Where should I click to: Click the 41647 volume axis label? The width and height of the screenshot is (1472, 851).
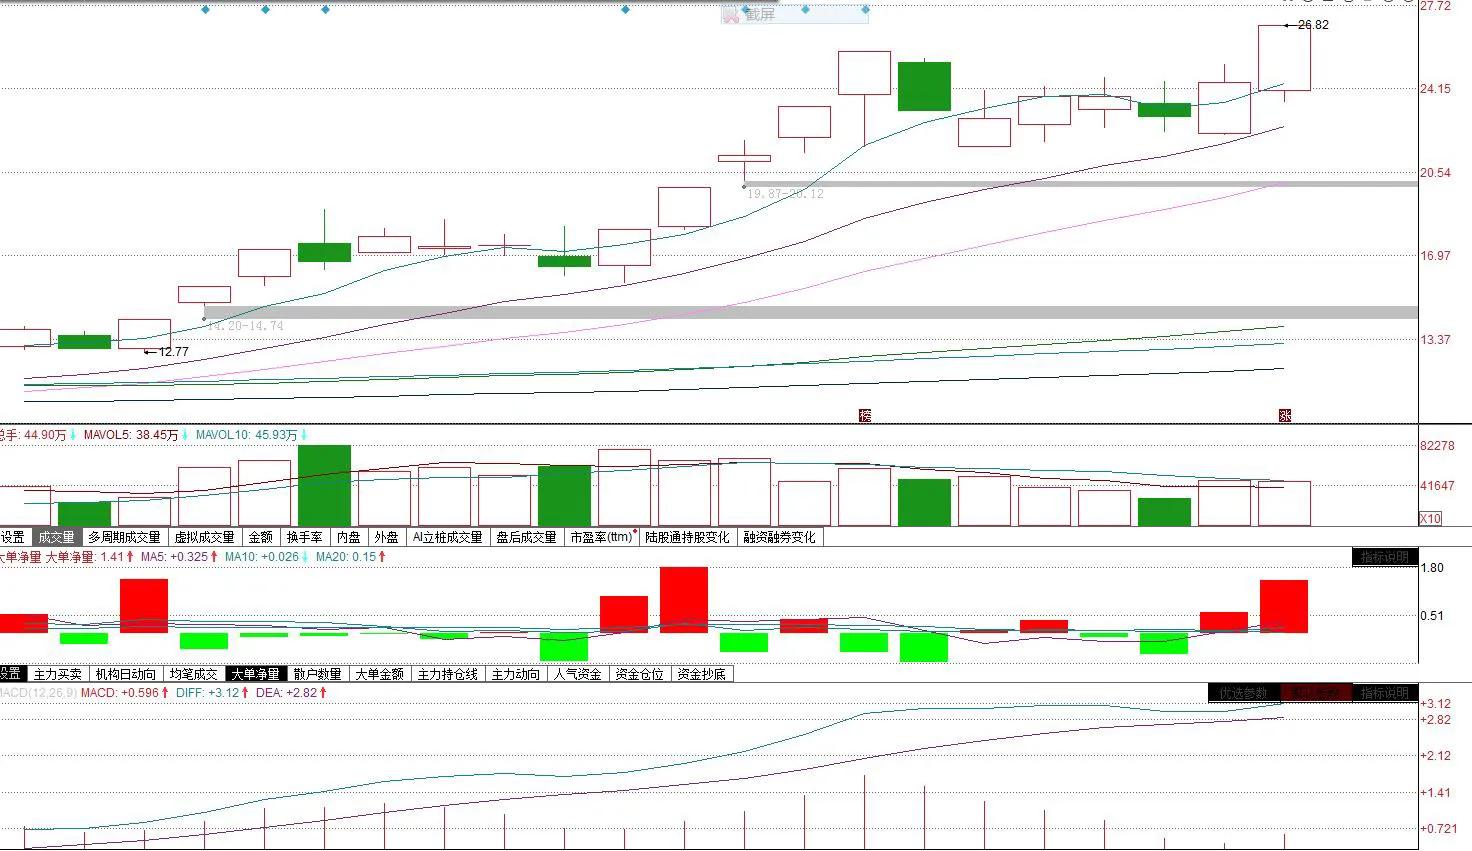(1437, 486)
